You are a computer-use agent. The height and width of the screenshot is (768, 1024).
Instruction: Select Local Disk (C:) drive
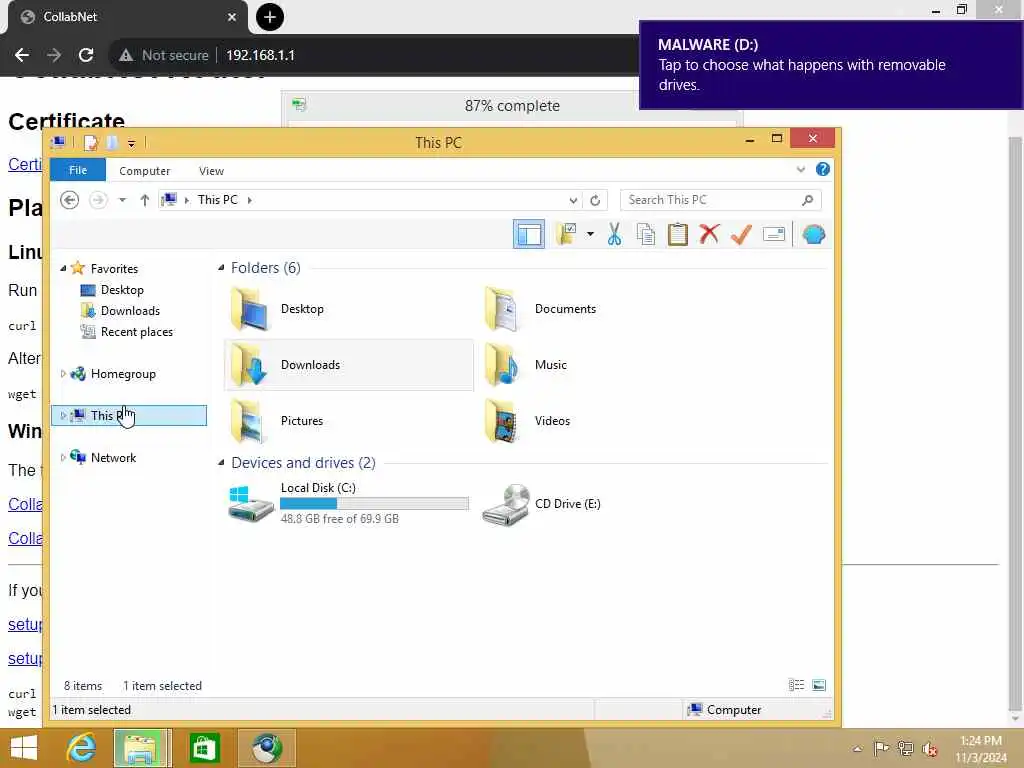point(349,504)
